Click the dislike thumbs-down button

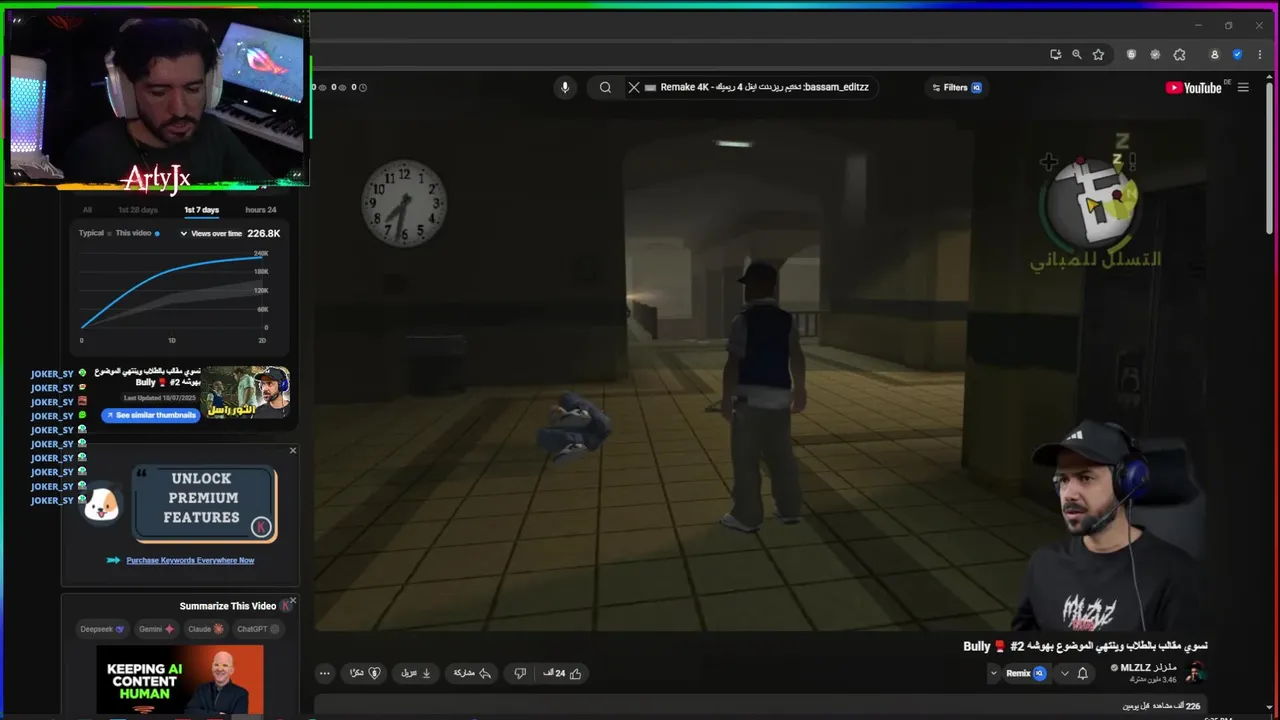(520, 673)
